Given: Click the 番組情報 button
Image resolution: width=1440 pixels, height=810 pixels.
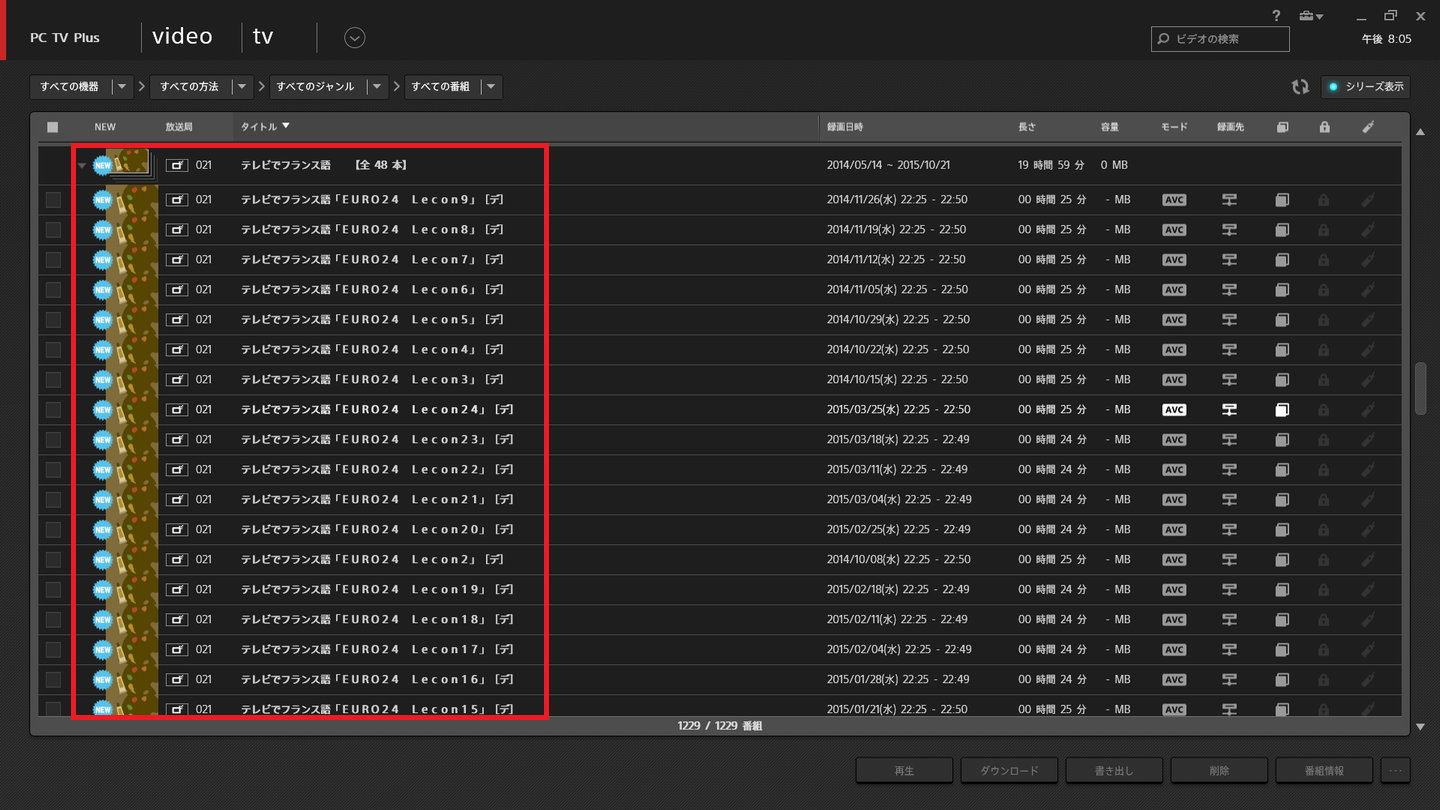Looking at the screenshot, I should (1324, 771).
